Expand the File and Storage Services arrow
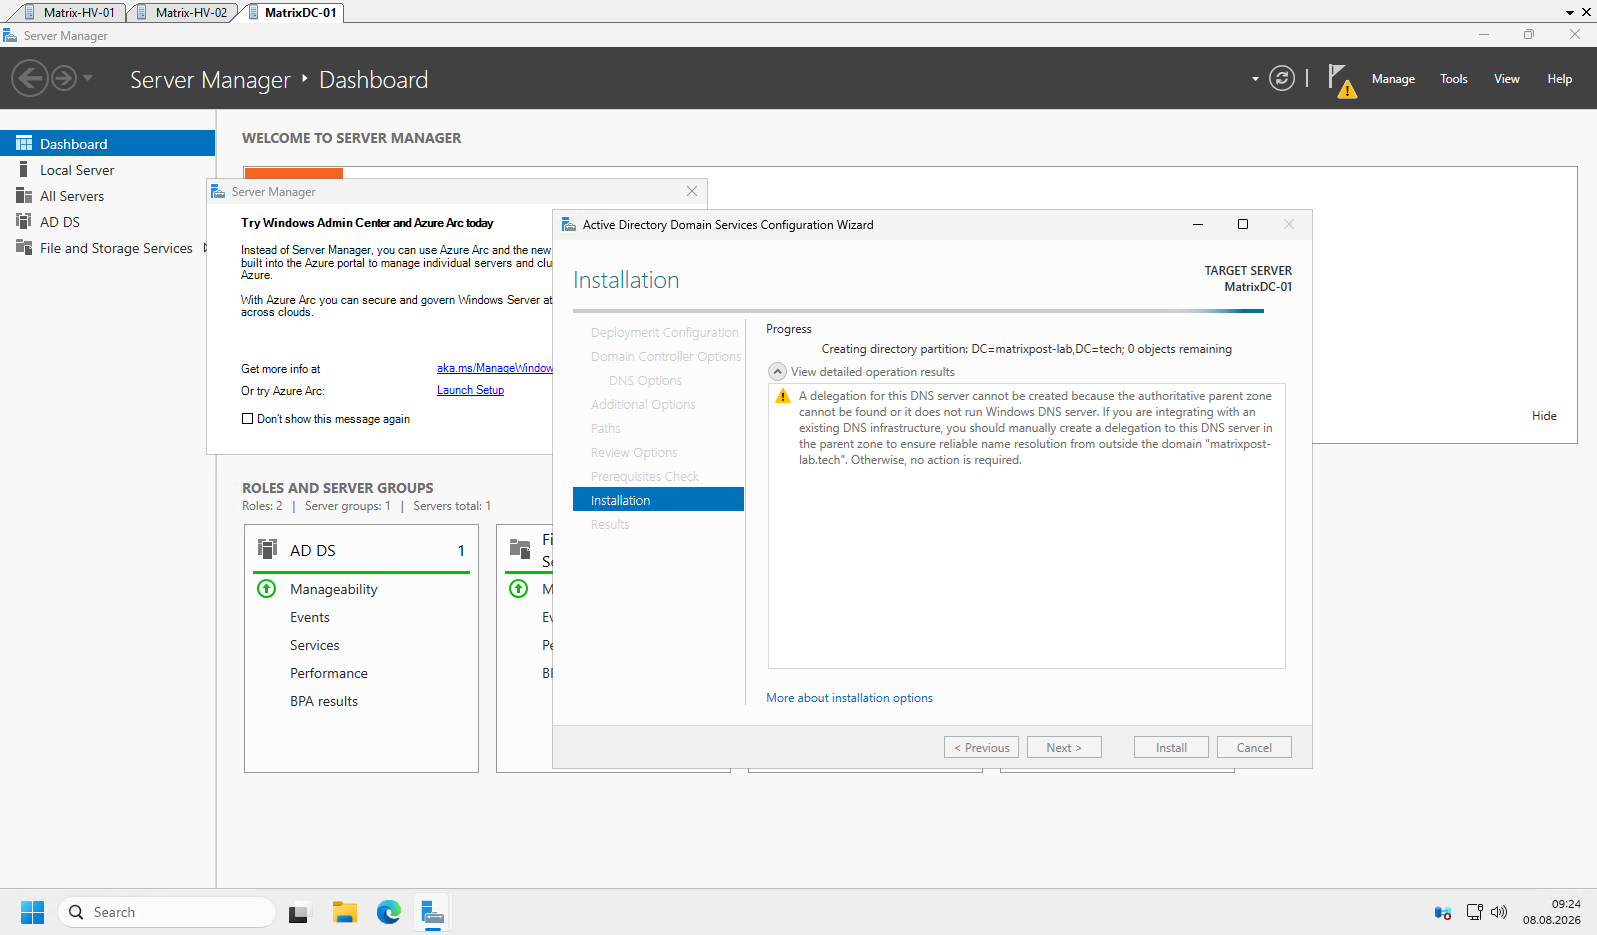This screenshot has height=935, width=1597. (206, 248)
